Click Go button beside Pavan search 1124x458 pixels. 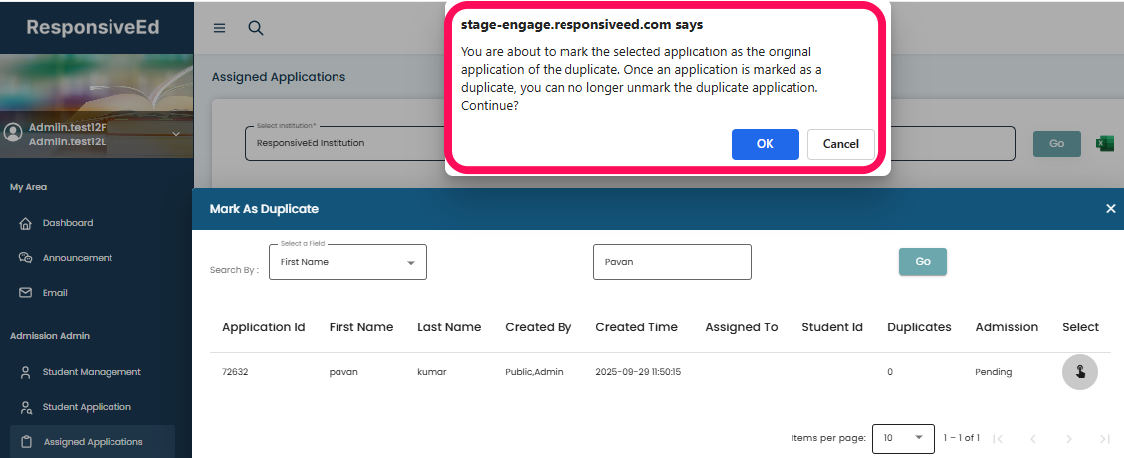pyautogui.click(x=922, y=261)
